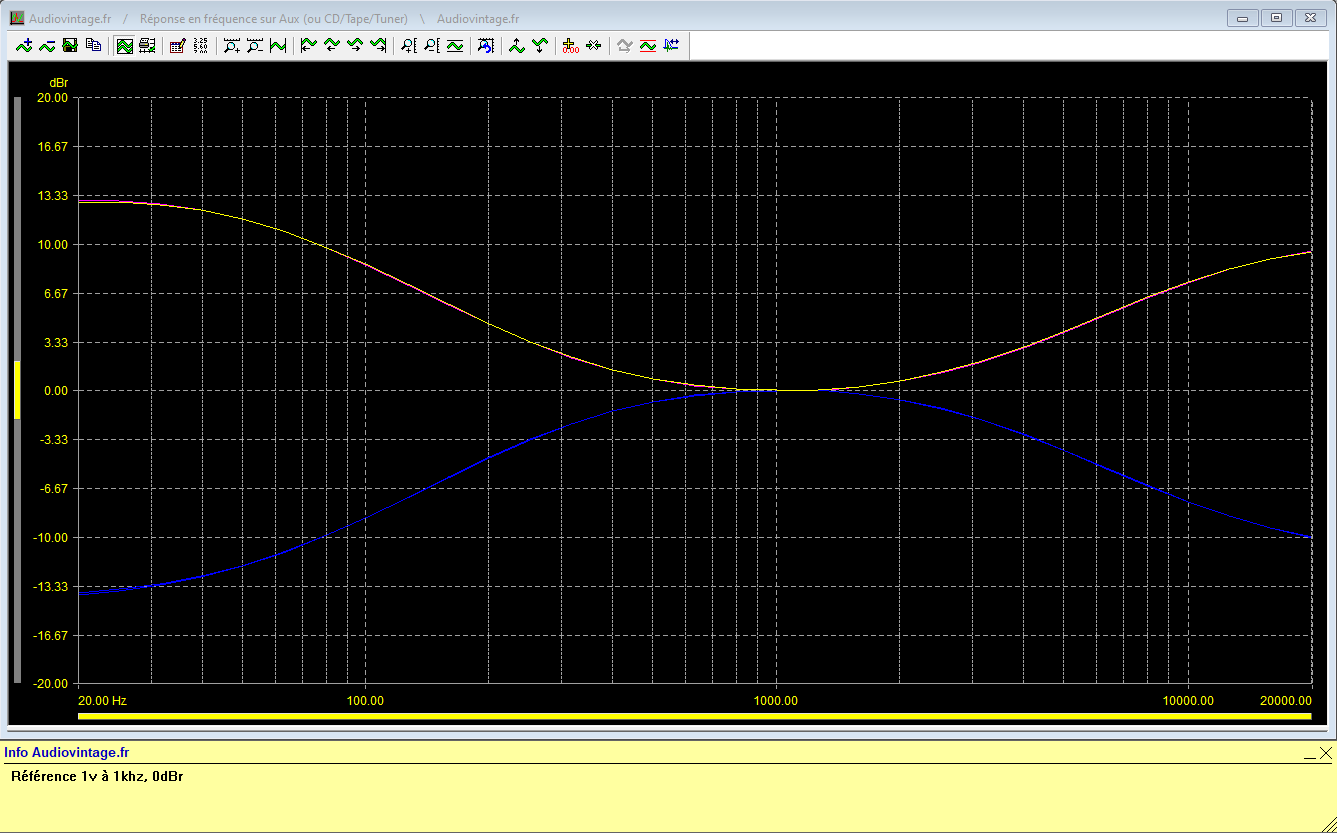The image size is (1337, 833).
Task: Click the '-13.33' Y-axis label
Action: tap(50, 586)
